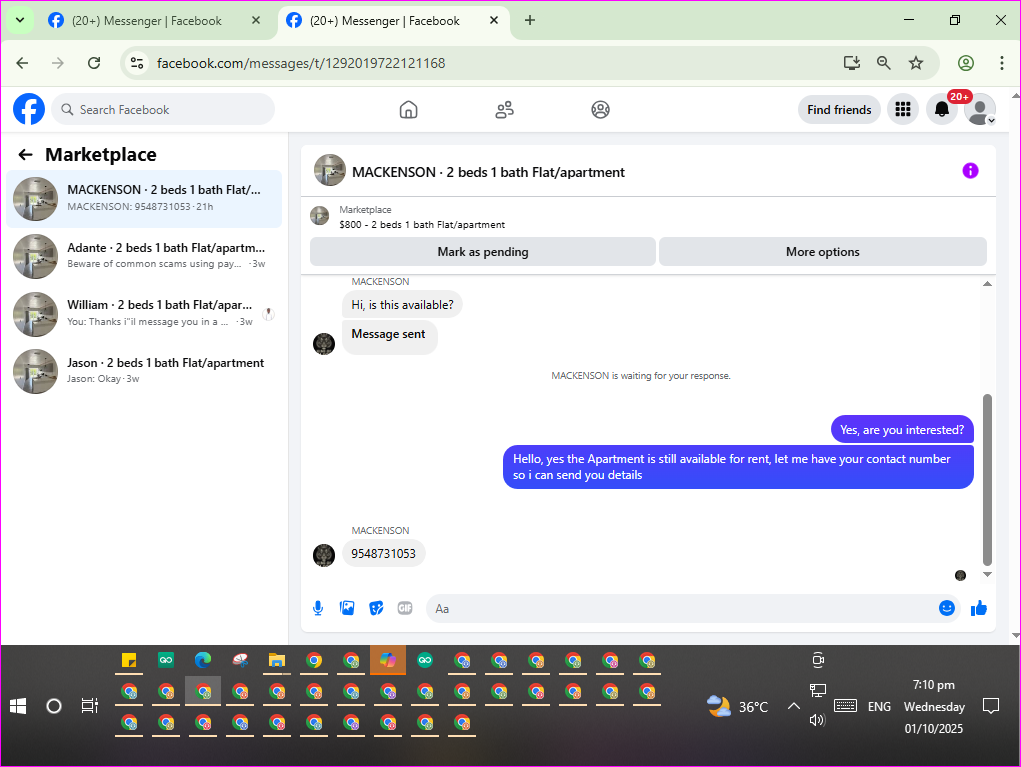Click More options button
Image resolution: width=1021 pixels, height=767 pixels.
click(x=822, y=252)
